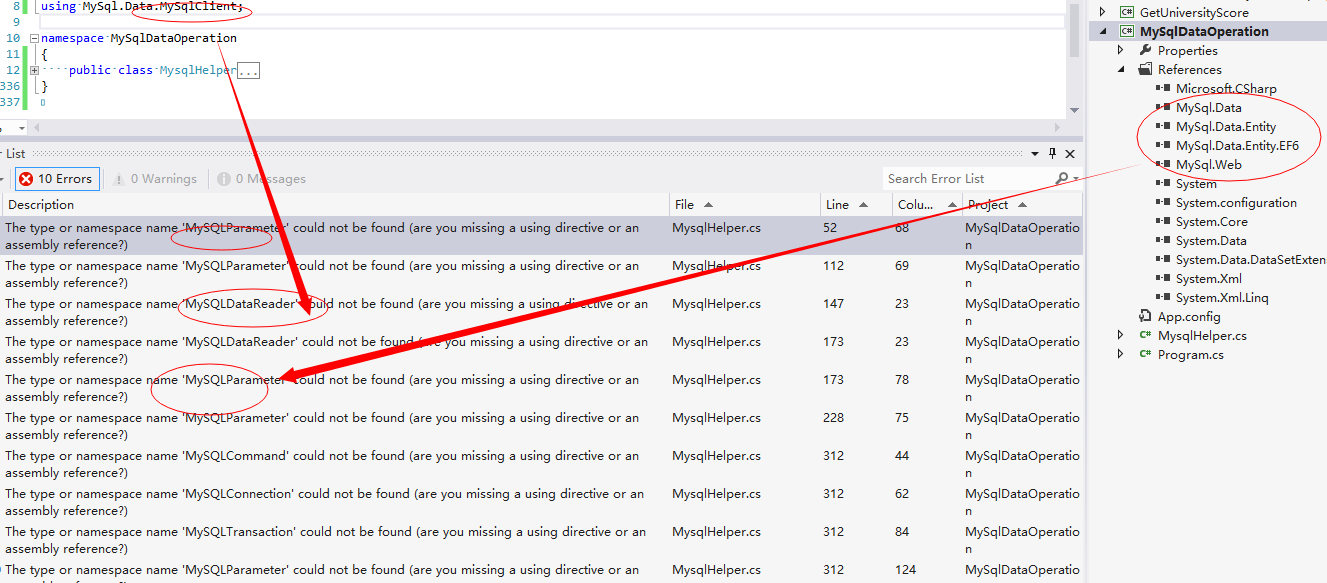Viewport: 1327px width, 583px height.
Task: Select the System.configuration reference icon
Action: point(1163,202)
